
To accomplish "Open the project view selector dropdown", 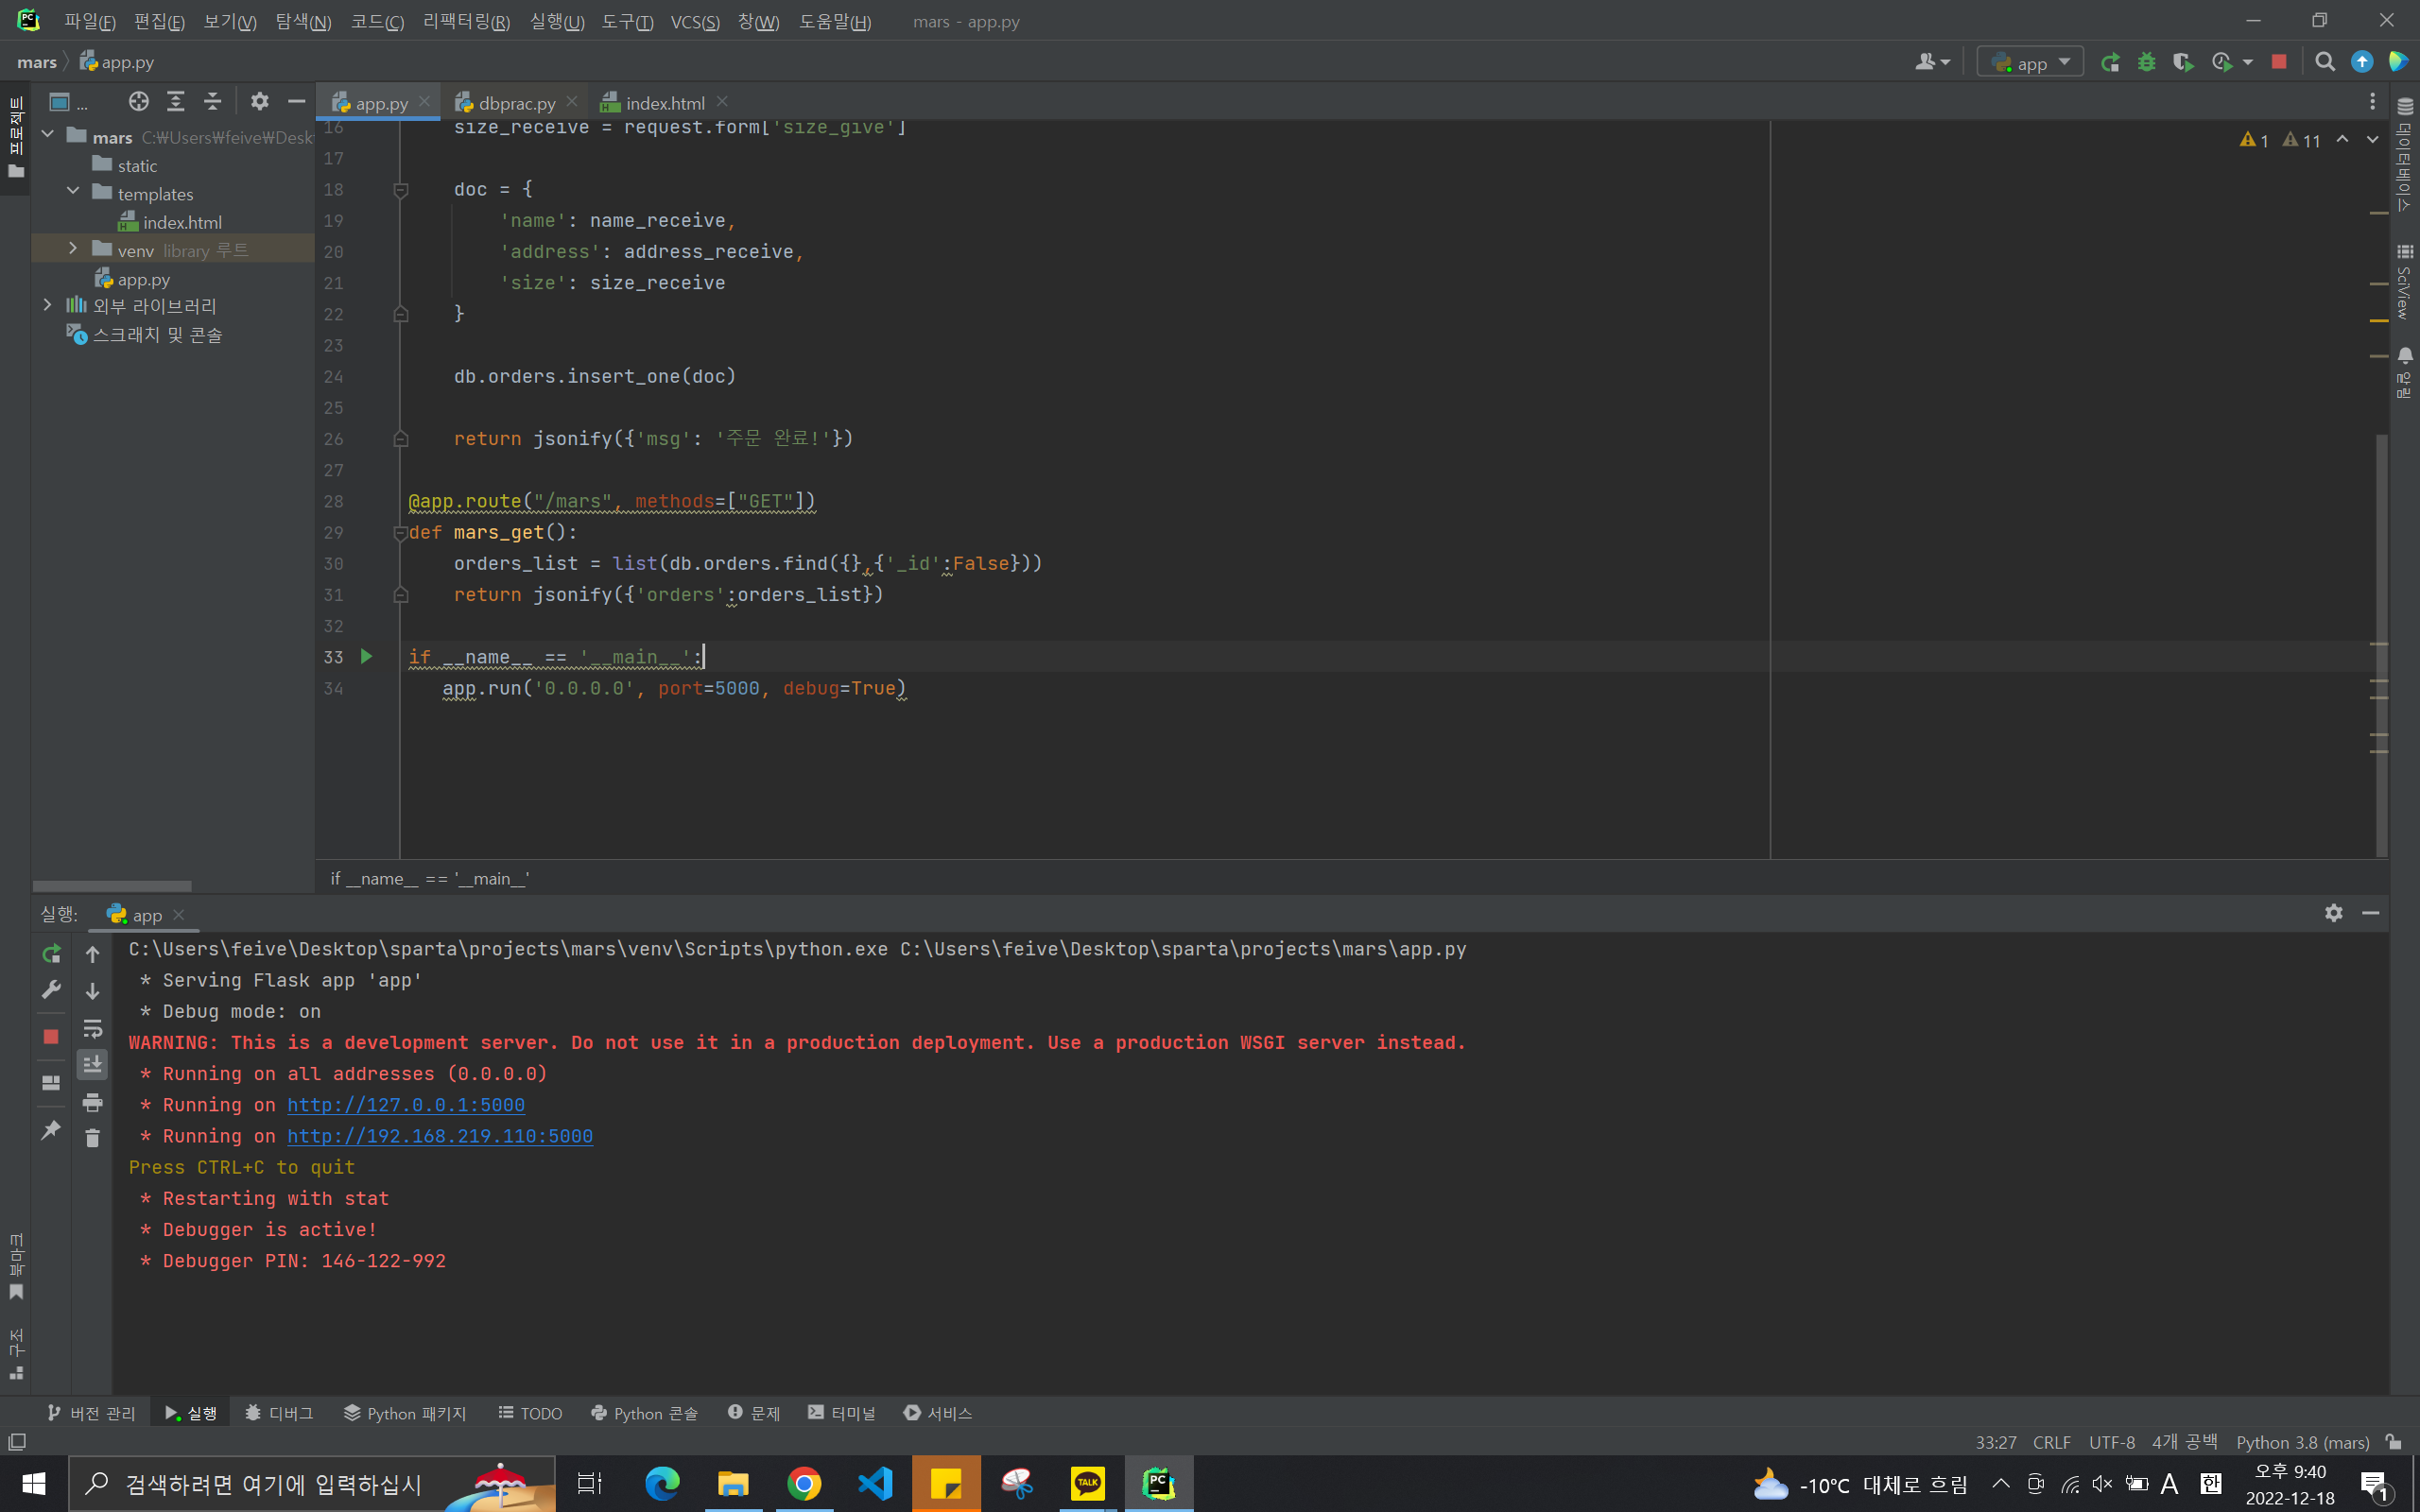I will pyautogui.click(x=68, y=102).
